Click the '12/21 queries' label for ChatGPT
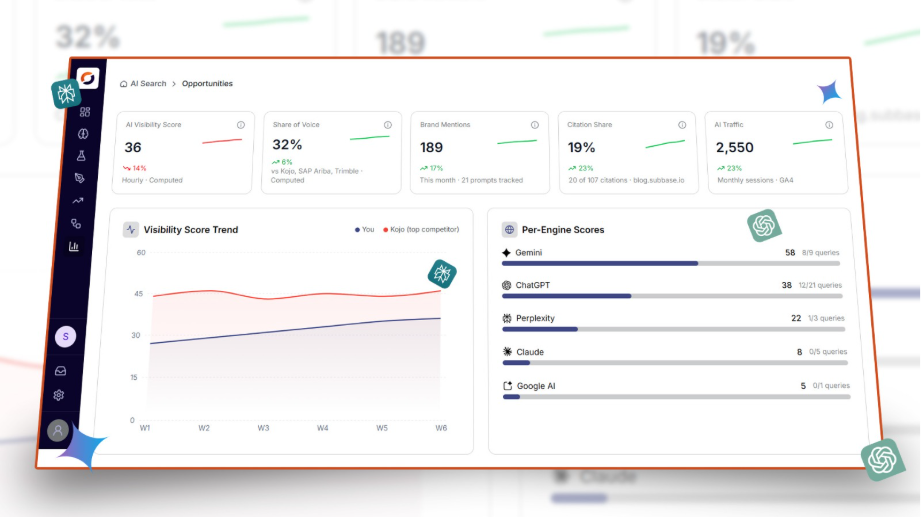The height and width of the screenshot is (517, 921). click(820, 286)
